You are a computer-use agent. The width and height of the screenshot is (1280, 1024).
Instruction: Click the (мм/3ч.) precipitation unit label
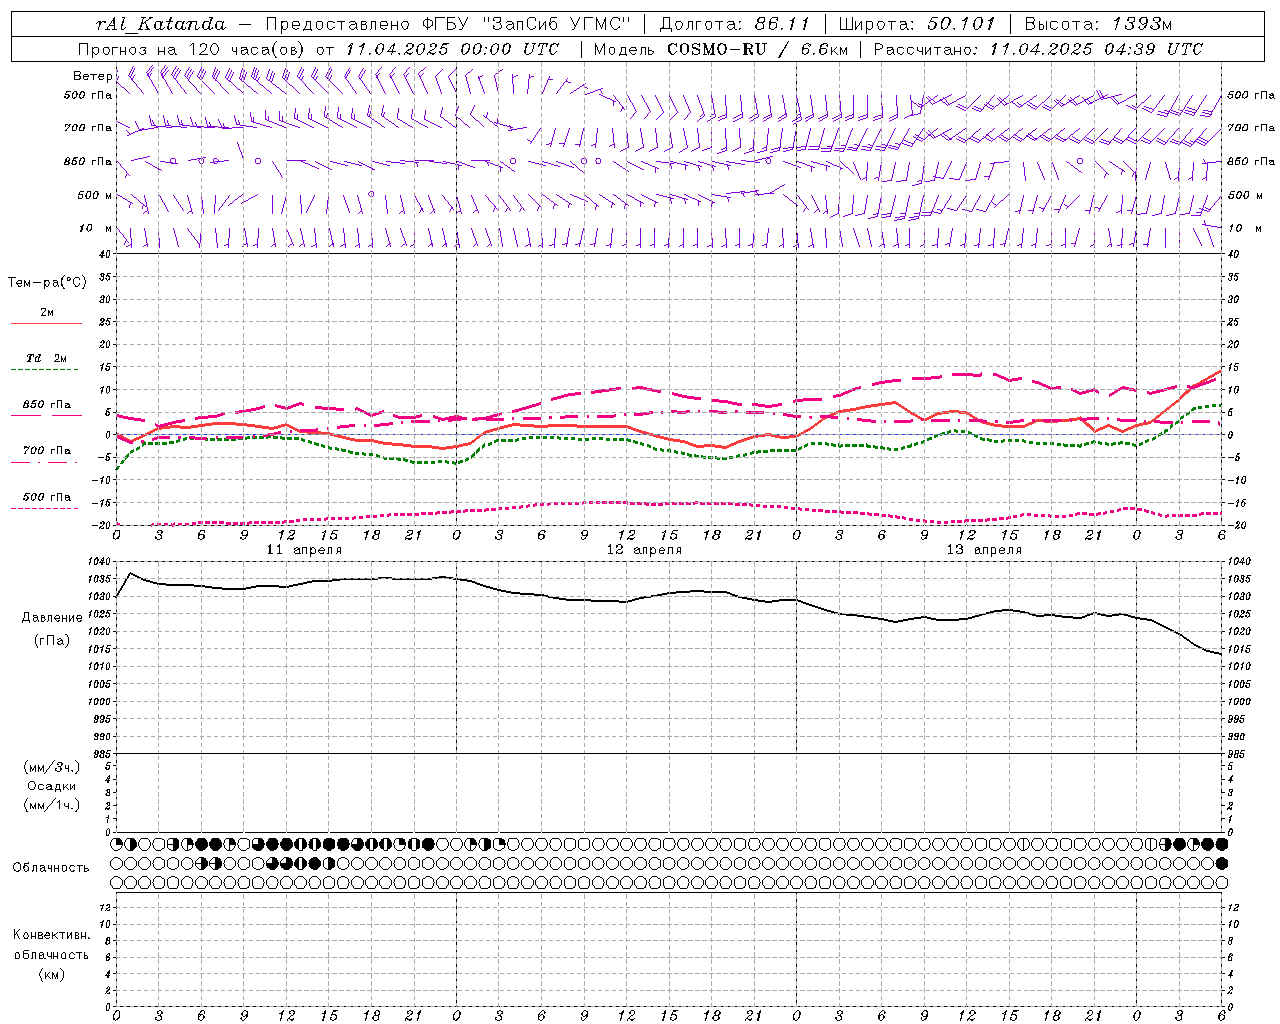pyautogui.click(x=52, y=768)
